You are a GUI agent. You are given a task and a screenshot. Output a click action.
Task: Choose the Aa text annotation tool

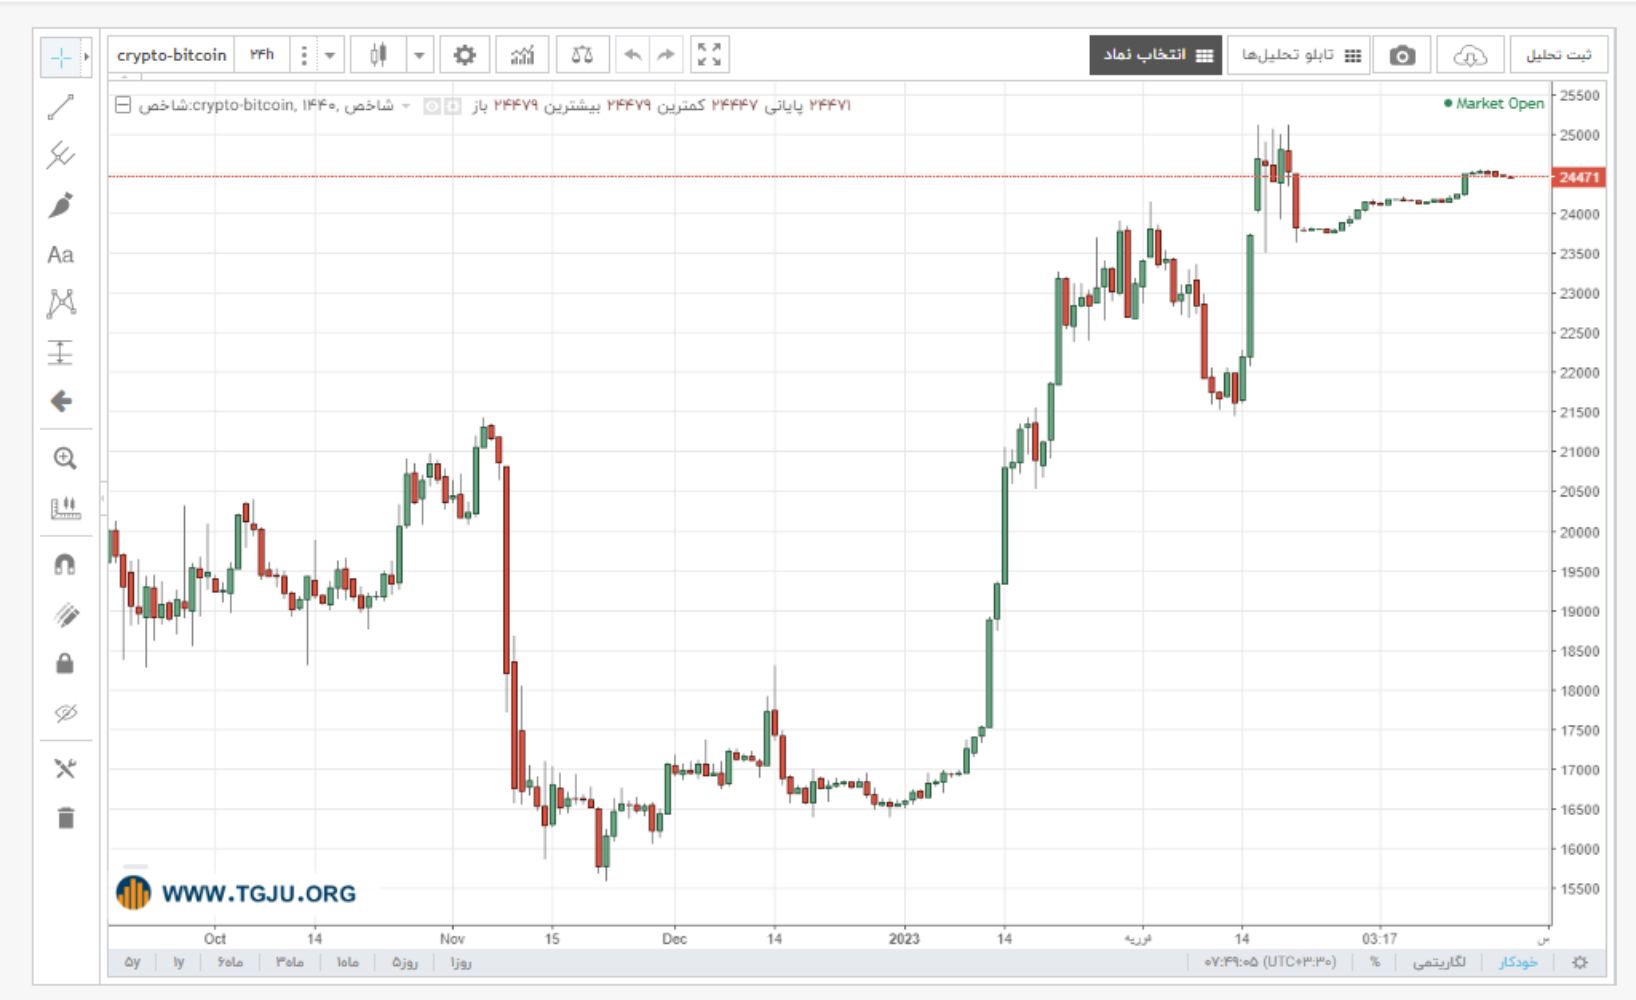coord(61,255)
